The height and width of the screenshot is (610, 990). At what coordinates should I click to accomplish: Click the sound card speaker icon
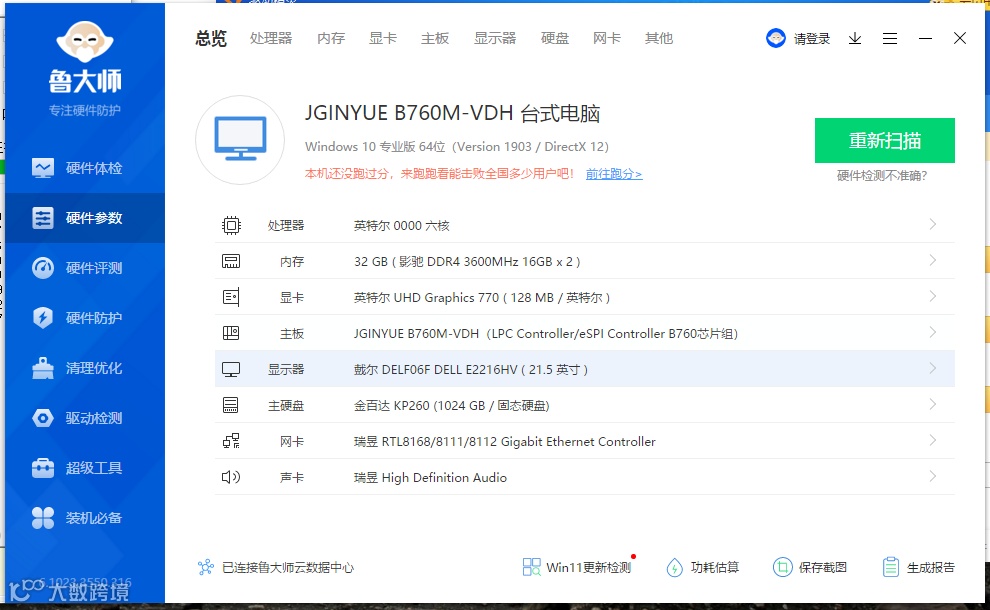[x=231, y=477]
